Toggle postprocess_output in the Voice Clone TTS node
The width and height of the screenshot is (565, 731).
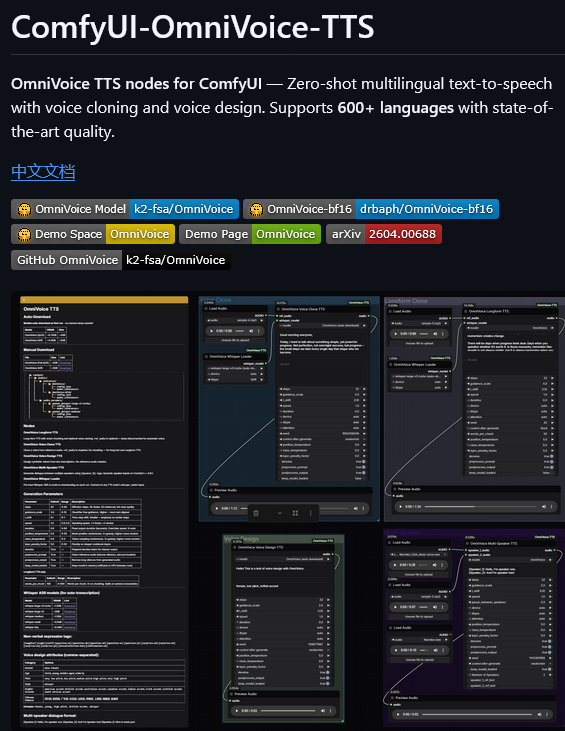[364, 473]
